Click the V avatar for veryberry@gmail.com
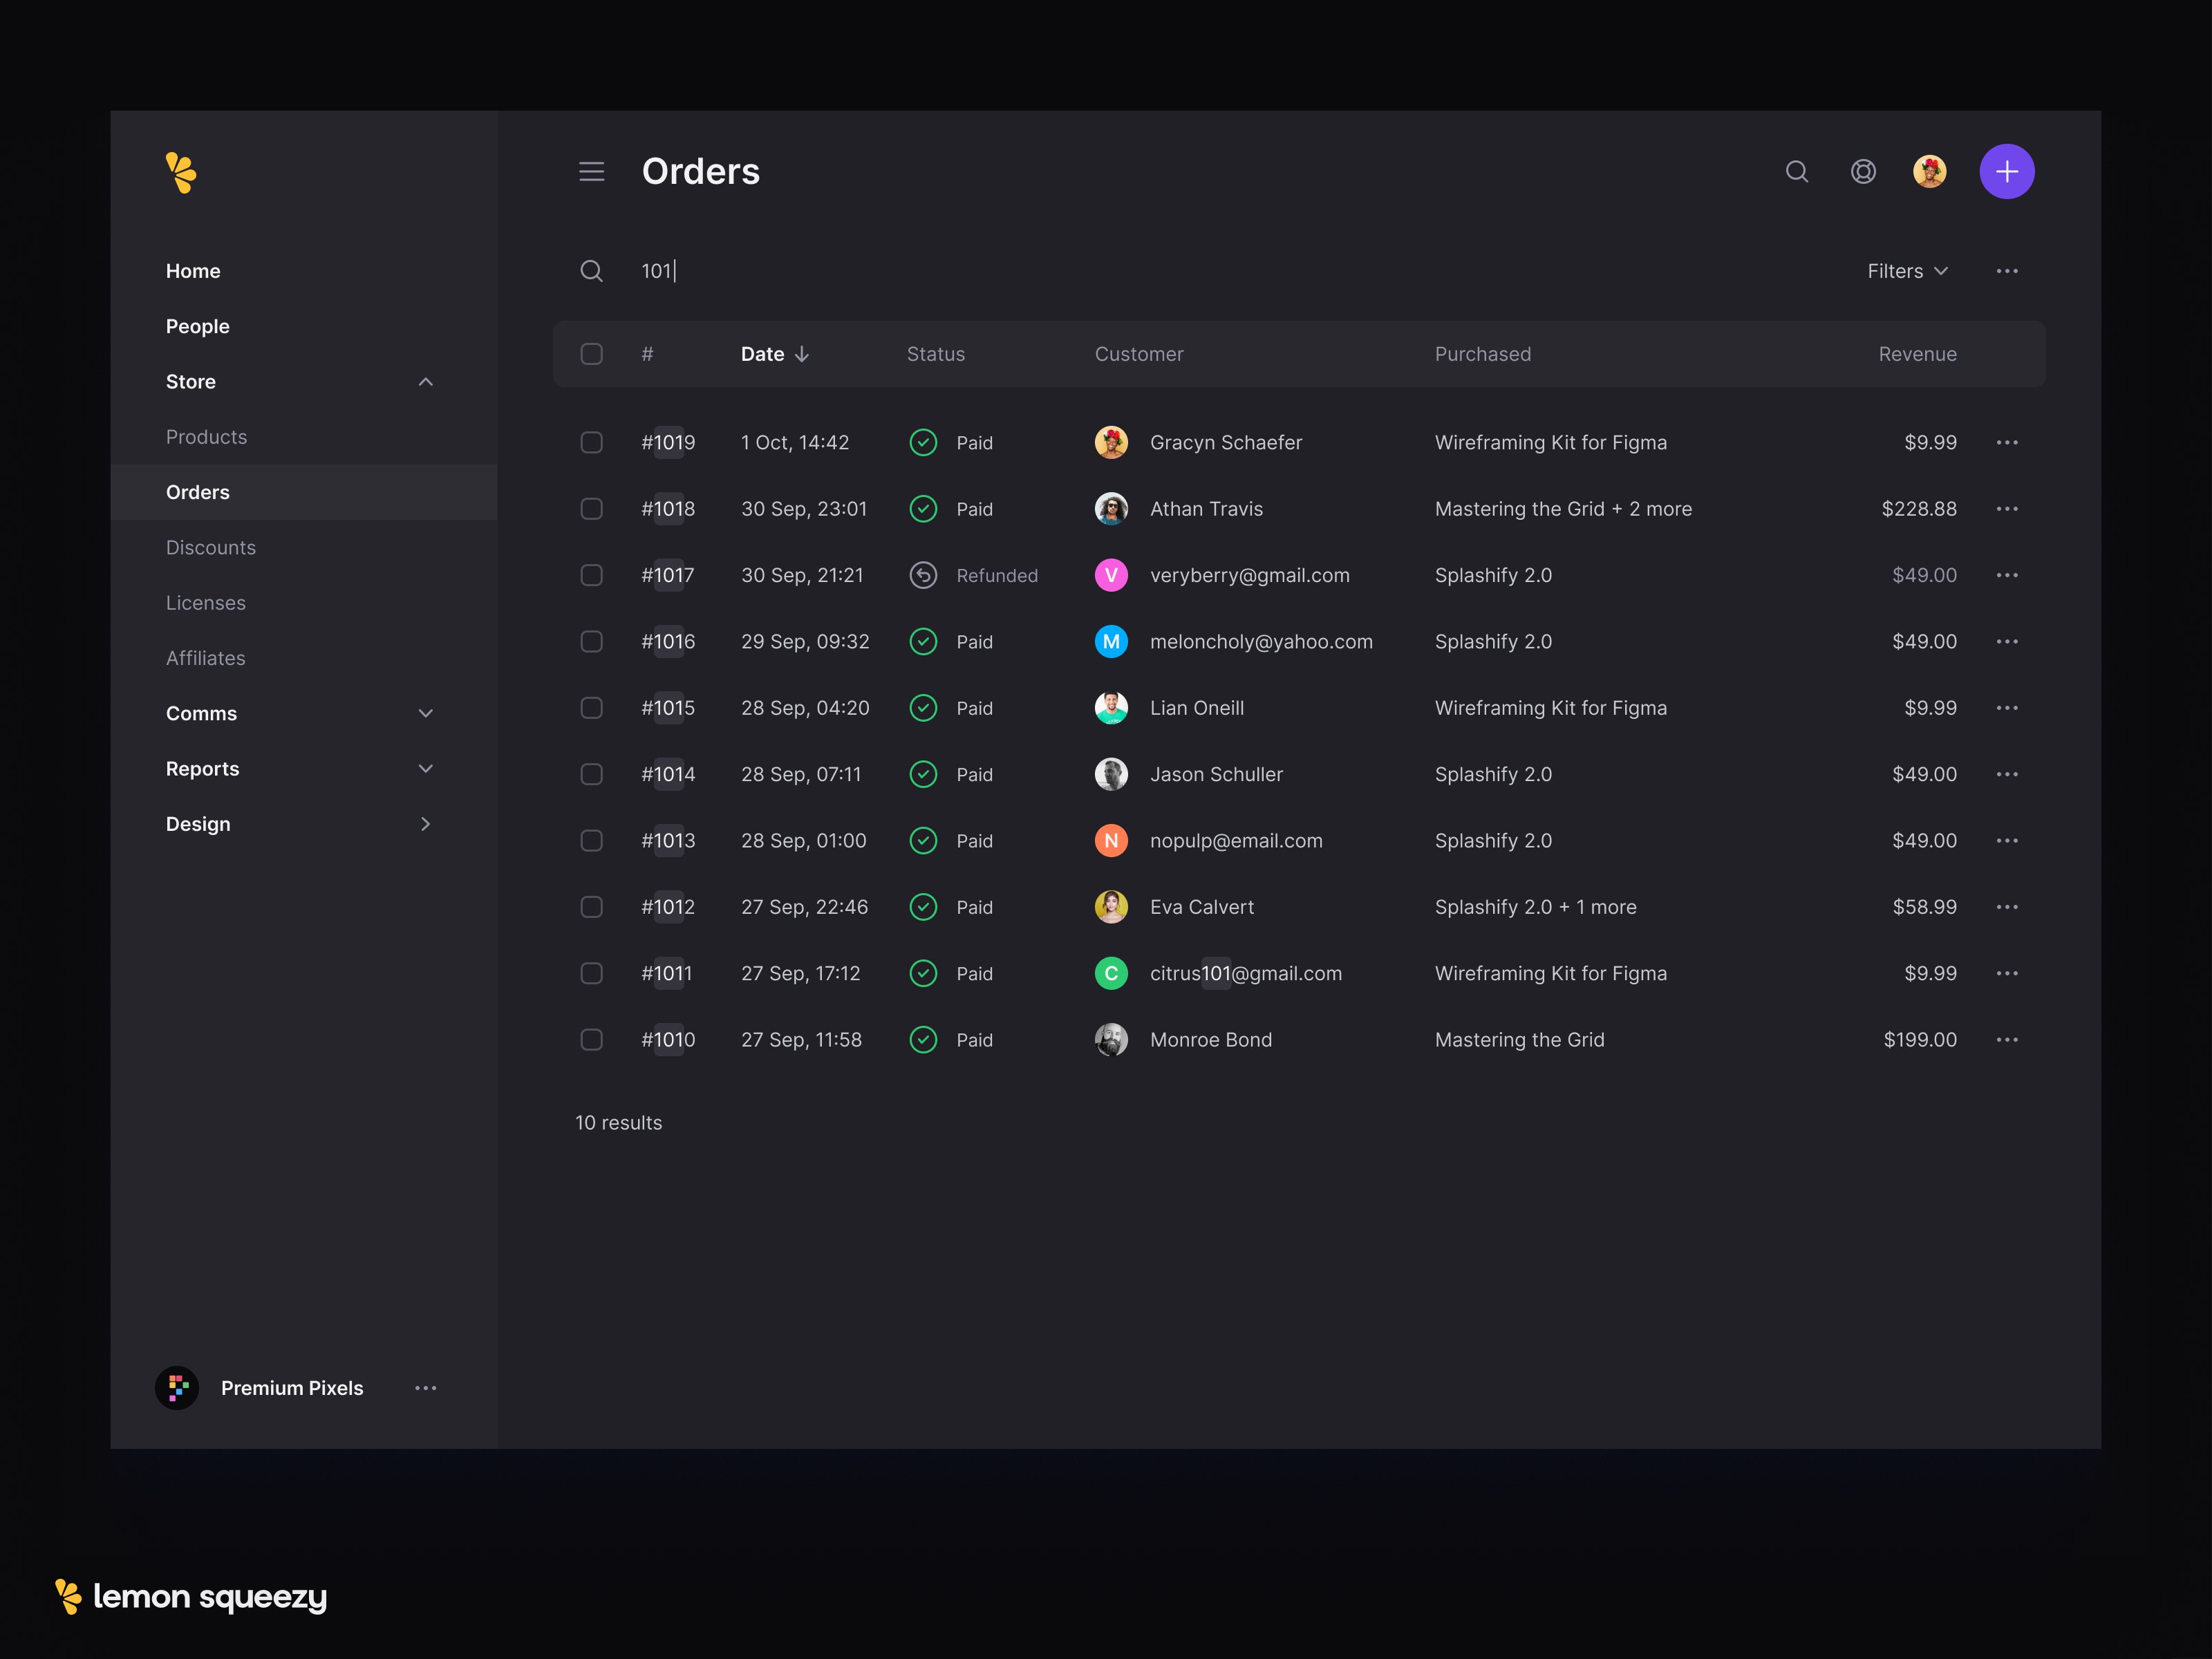This screenshot has width=2212, height=1659. tap(1111, 575)
